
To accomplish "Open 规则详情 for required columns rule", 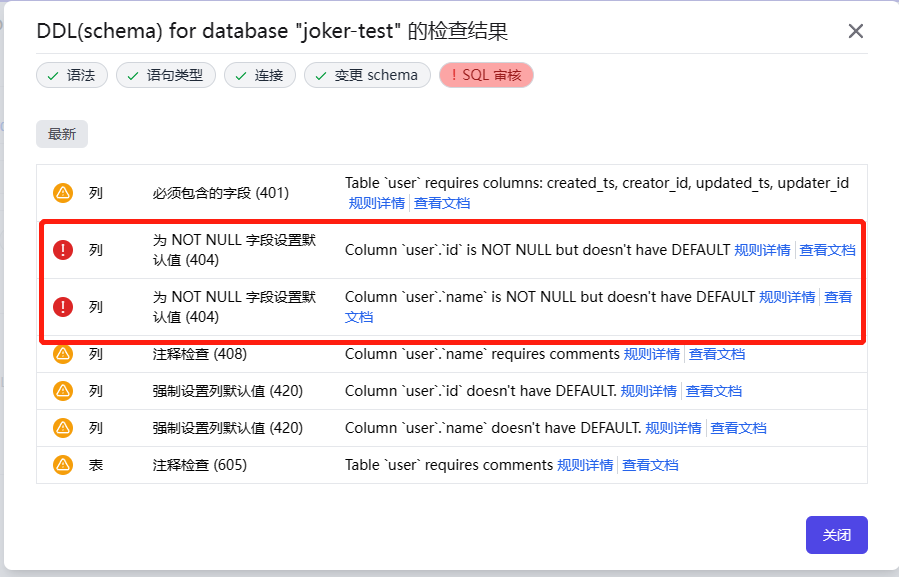I will (x=377, y=203).
